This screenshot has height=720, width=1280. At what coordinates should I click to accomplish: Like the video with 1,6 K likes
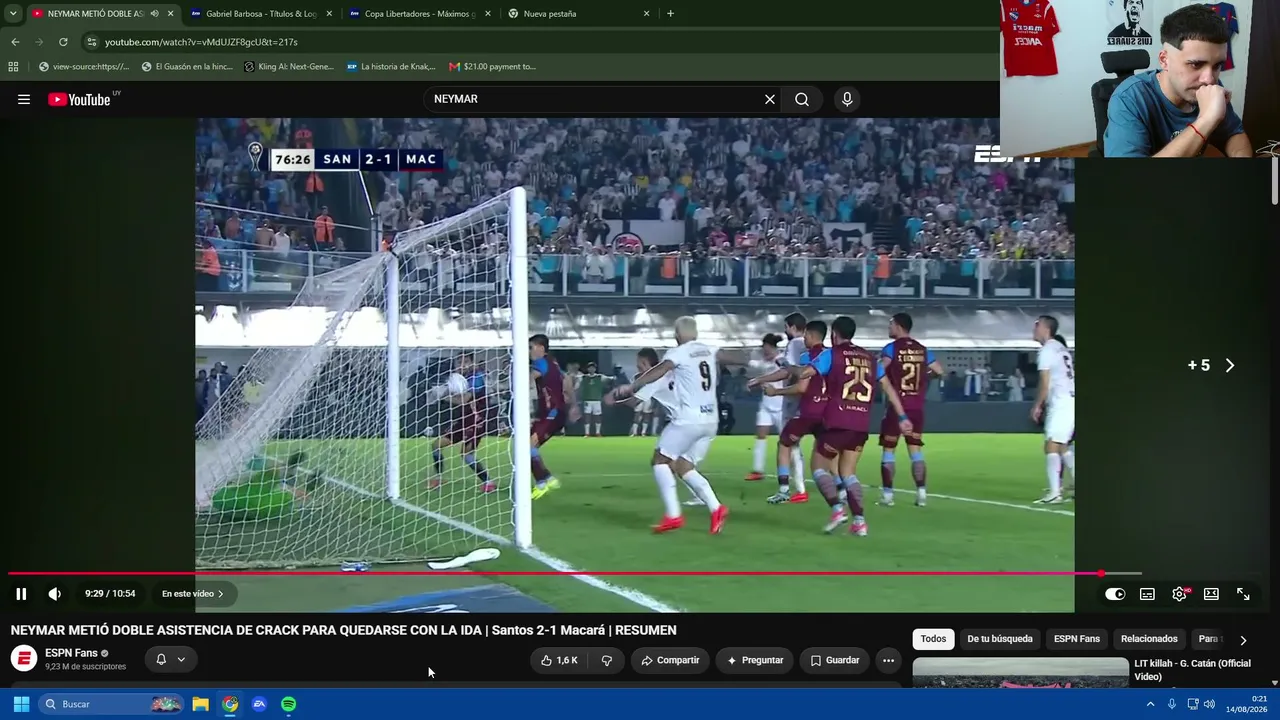(560, 660)
